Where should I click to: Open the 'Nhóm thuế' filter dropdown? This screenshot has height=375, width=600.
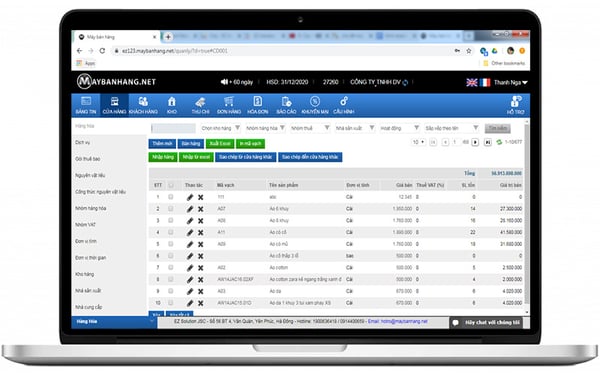tap(310, 128)
